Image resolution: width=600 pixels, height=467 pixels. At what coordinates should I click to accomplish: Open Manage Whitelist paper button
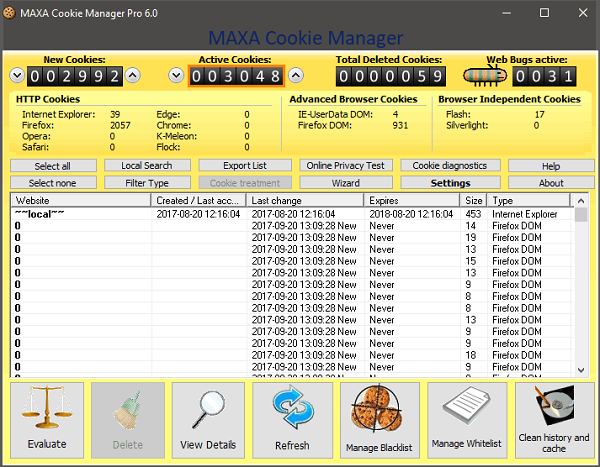click(x=467, y=420)
